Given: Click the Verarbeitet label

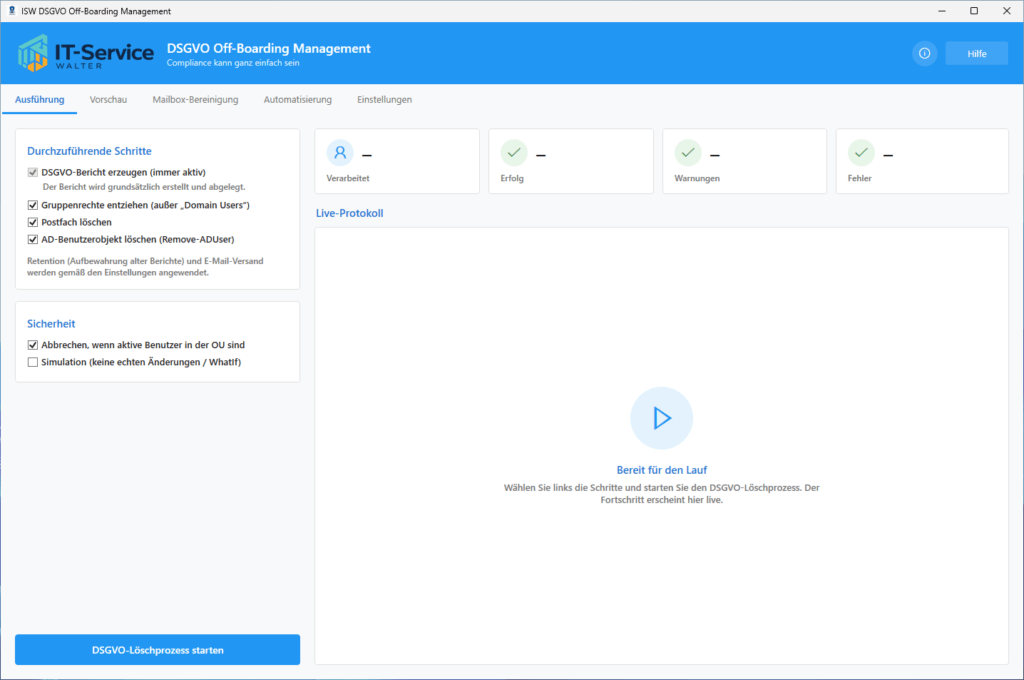Looking at the screenshot, I should [x=348, y=178].
